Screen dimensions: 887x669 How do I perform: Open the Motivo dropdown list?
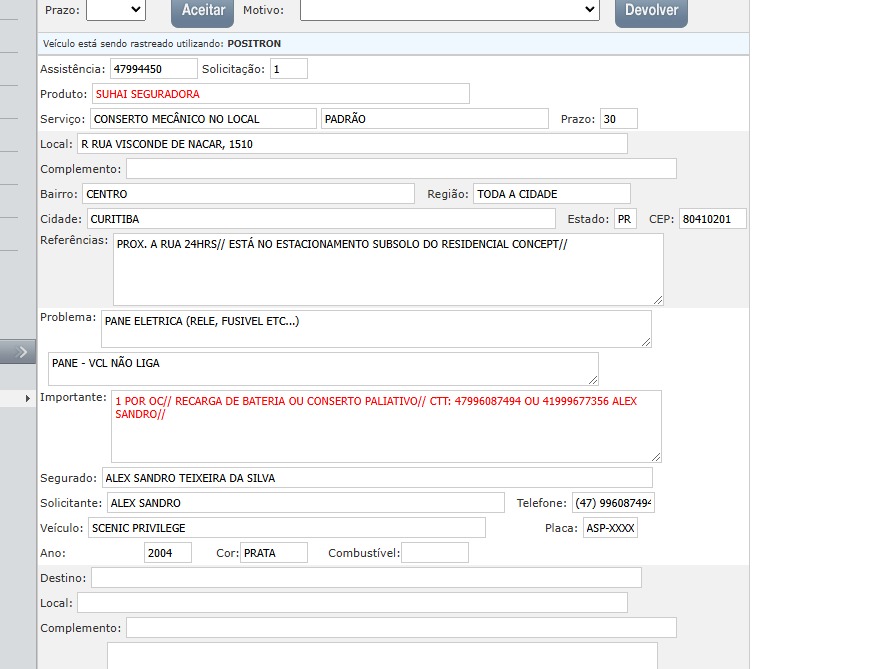[449, 10]
